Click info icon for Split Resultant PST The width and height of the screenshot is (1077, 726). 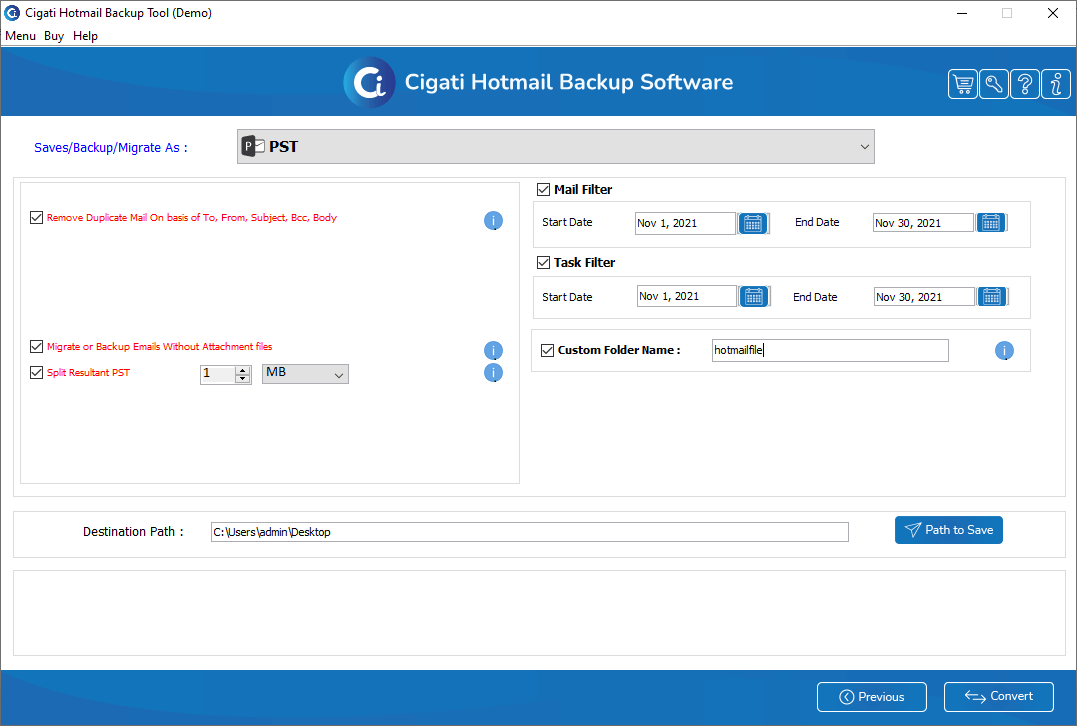493,373
